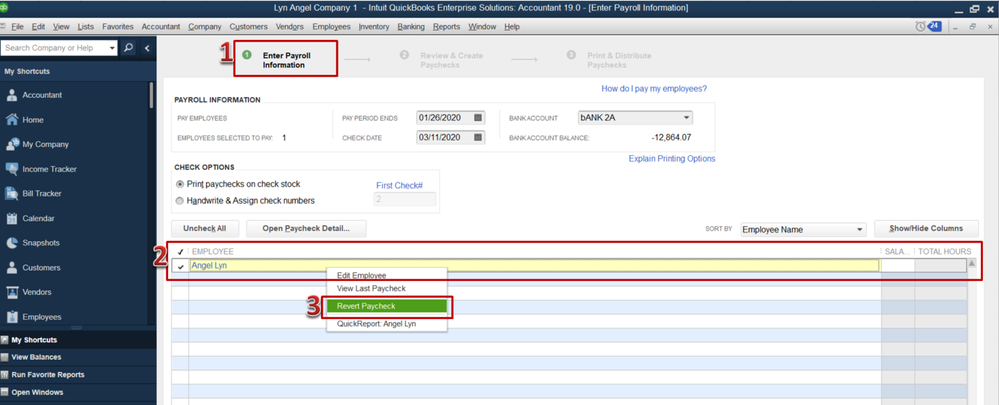Click the search magnifier icon
This screenshot has height=405, width=999.
128,48
